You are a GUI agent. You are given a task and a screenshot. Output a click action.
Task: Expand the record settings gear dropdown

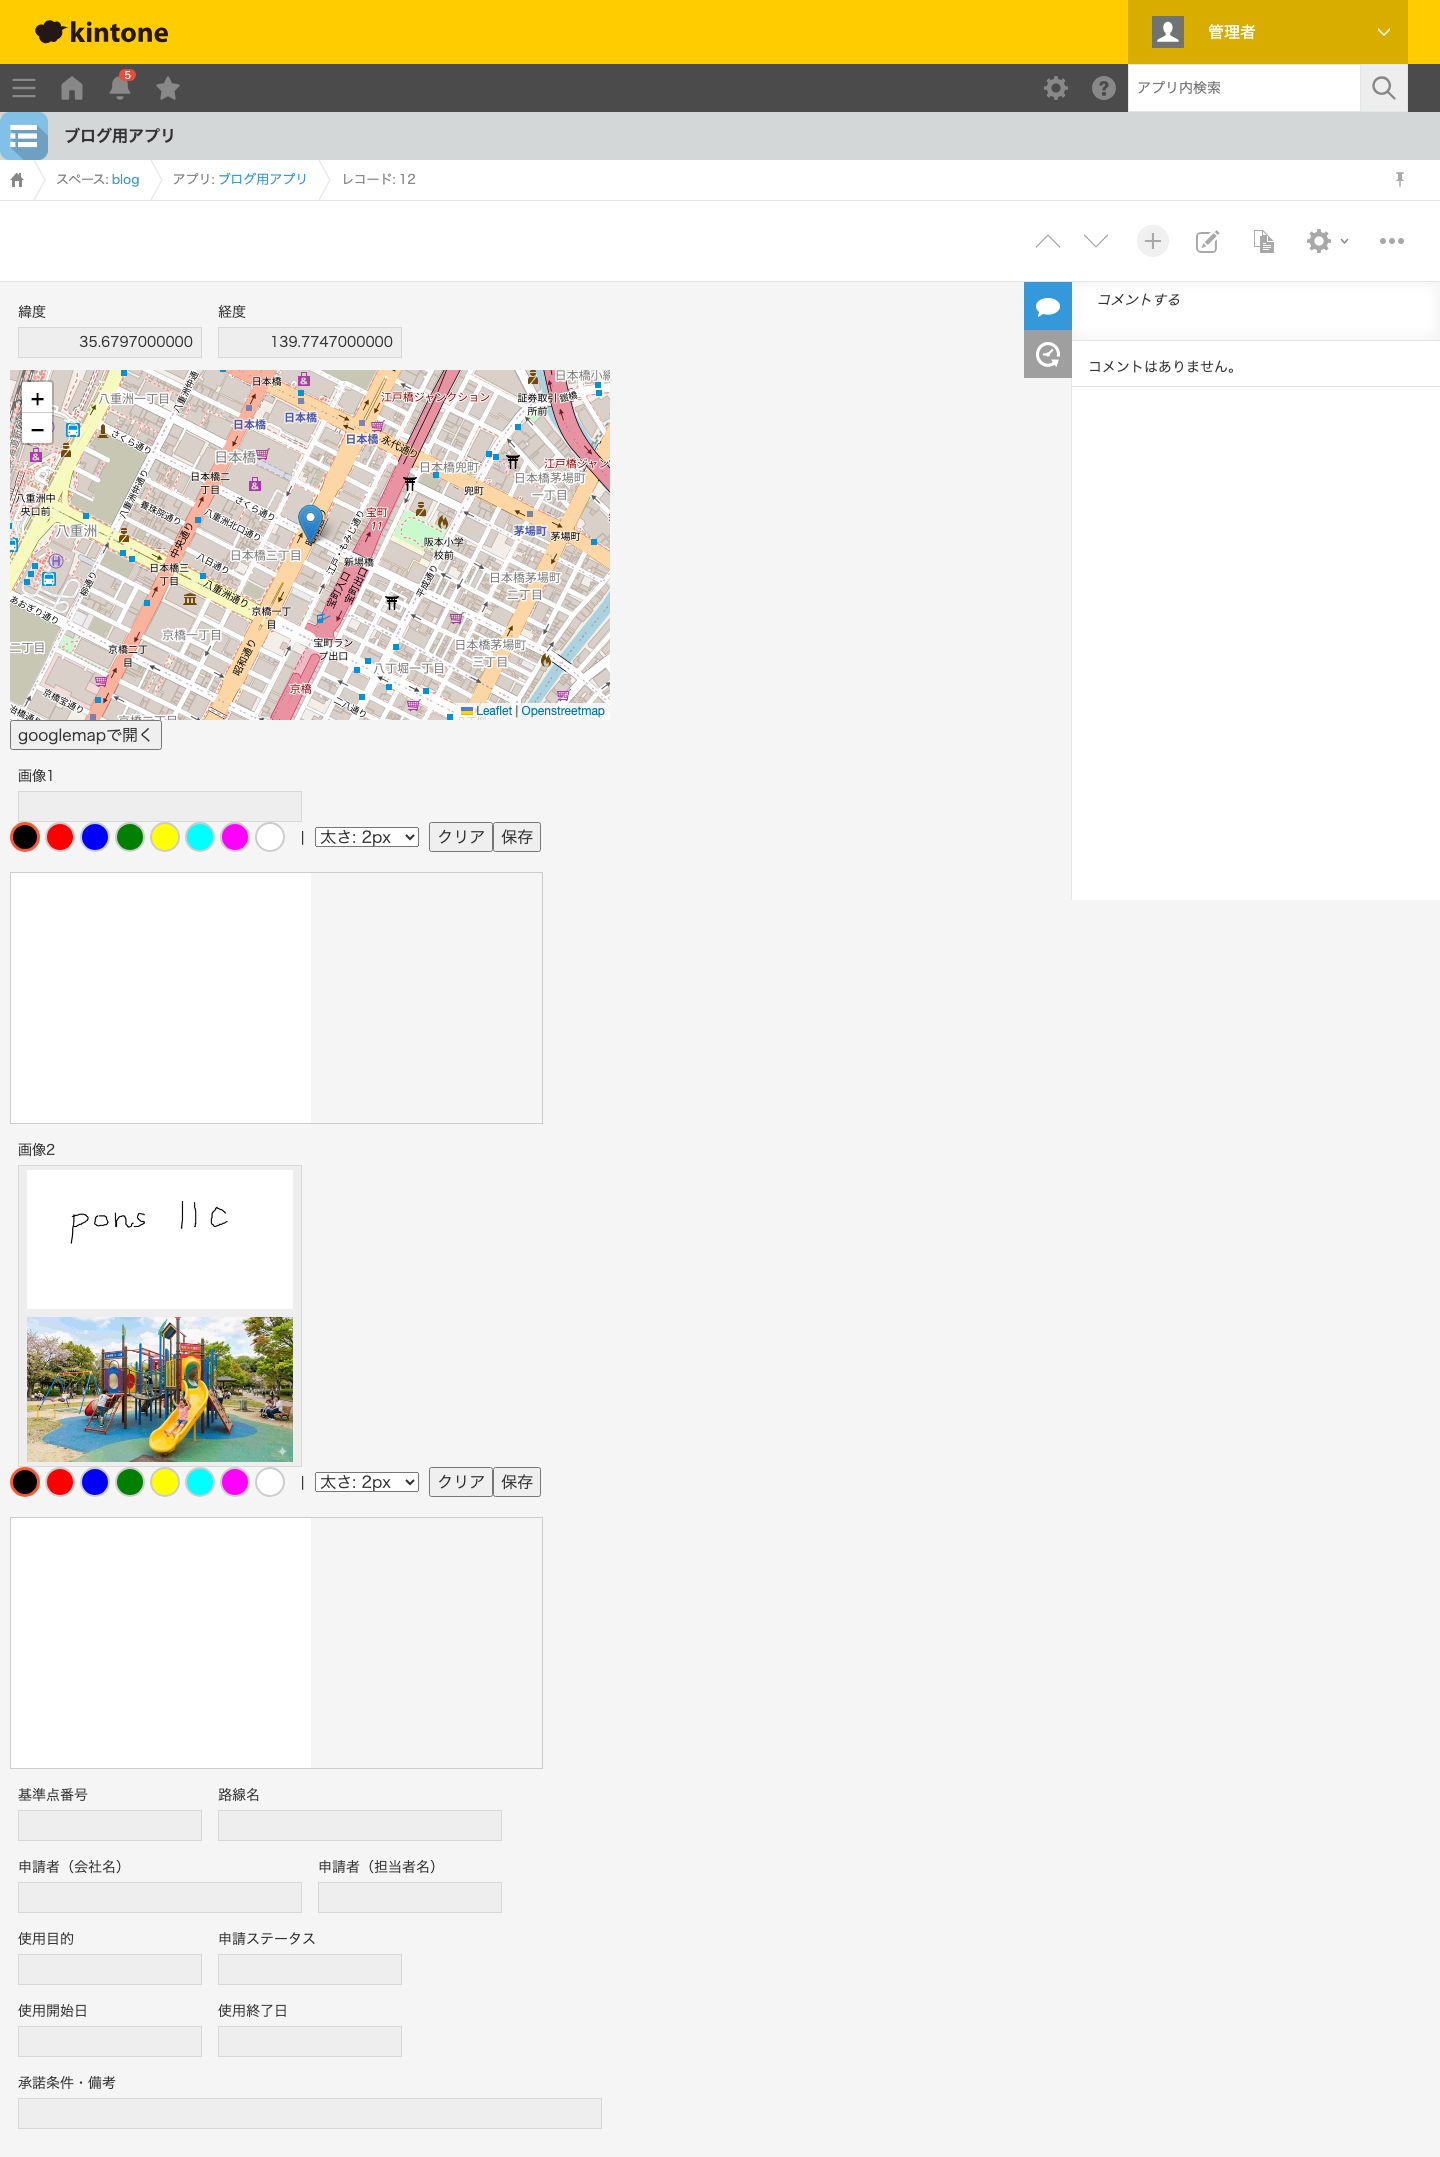(1327, 241)
